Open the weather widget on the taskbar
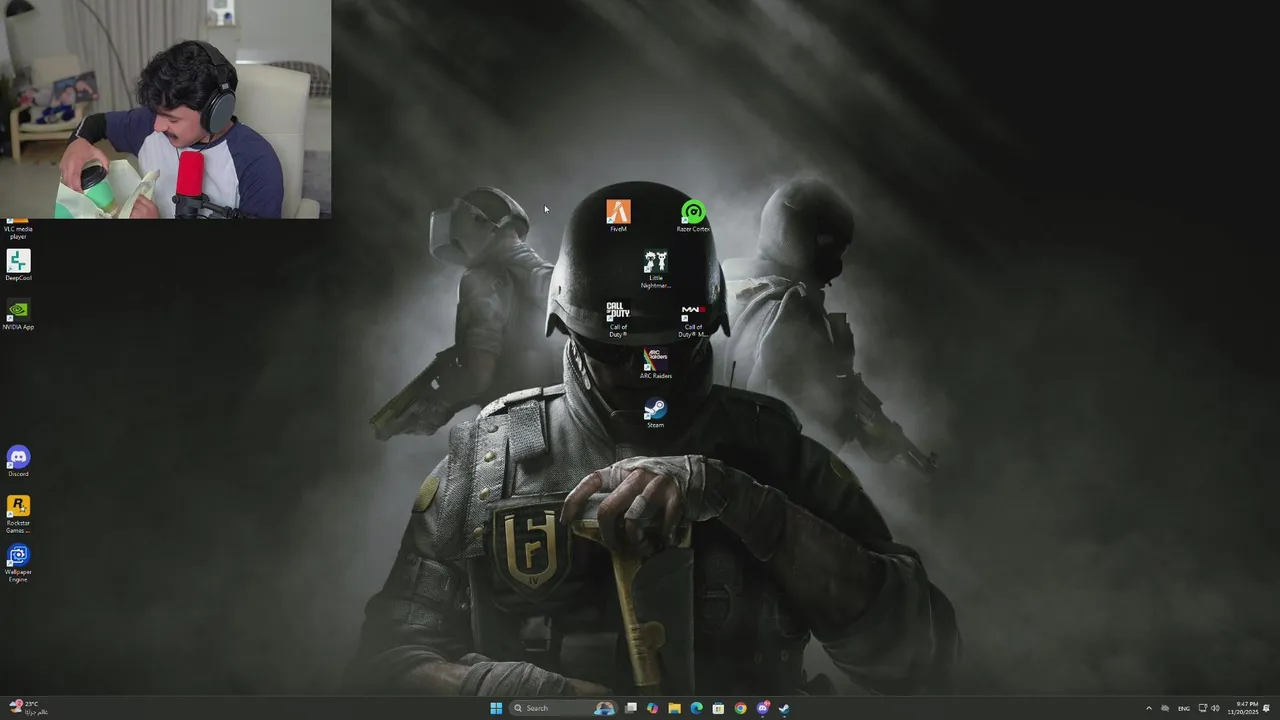This screenshot has width=1280, height=720. [28, 708]
